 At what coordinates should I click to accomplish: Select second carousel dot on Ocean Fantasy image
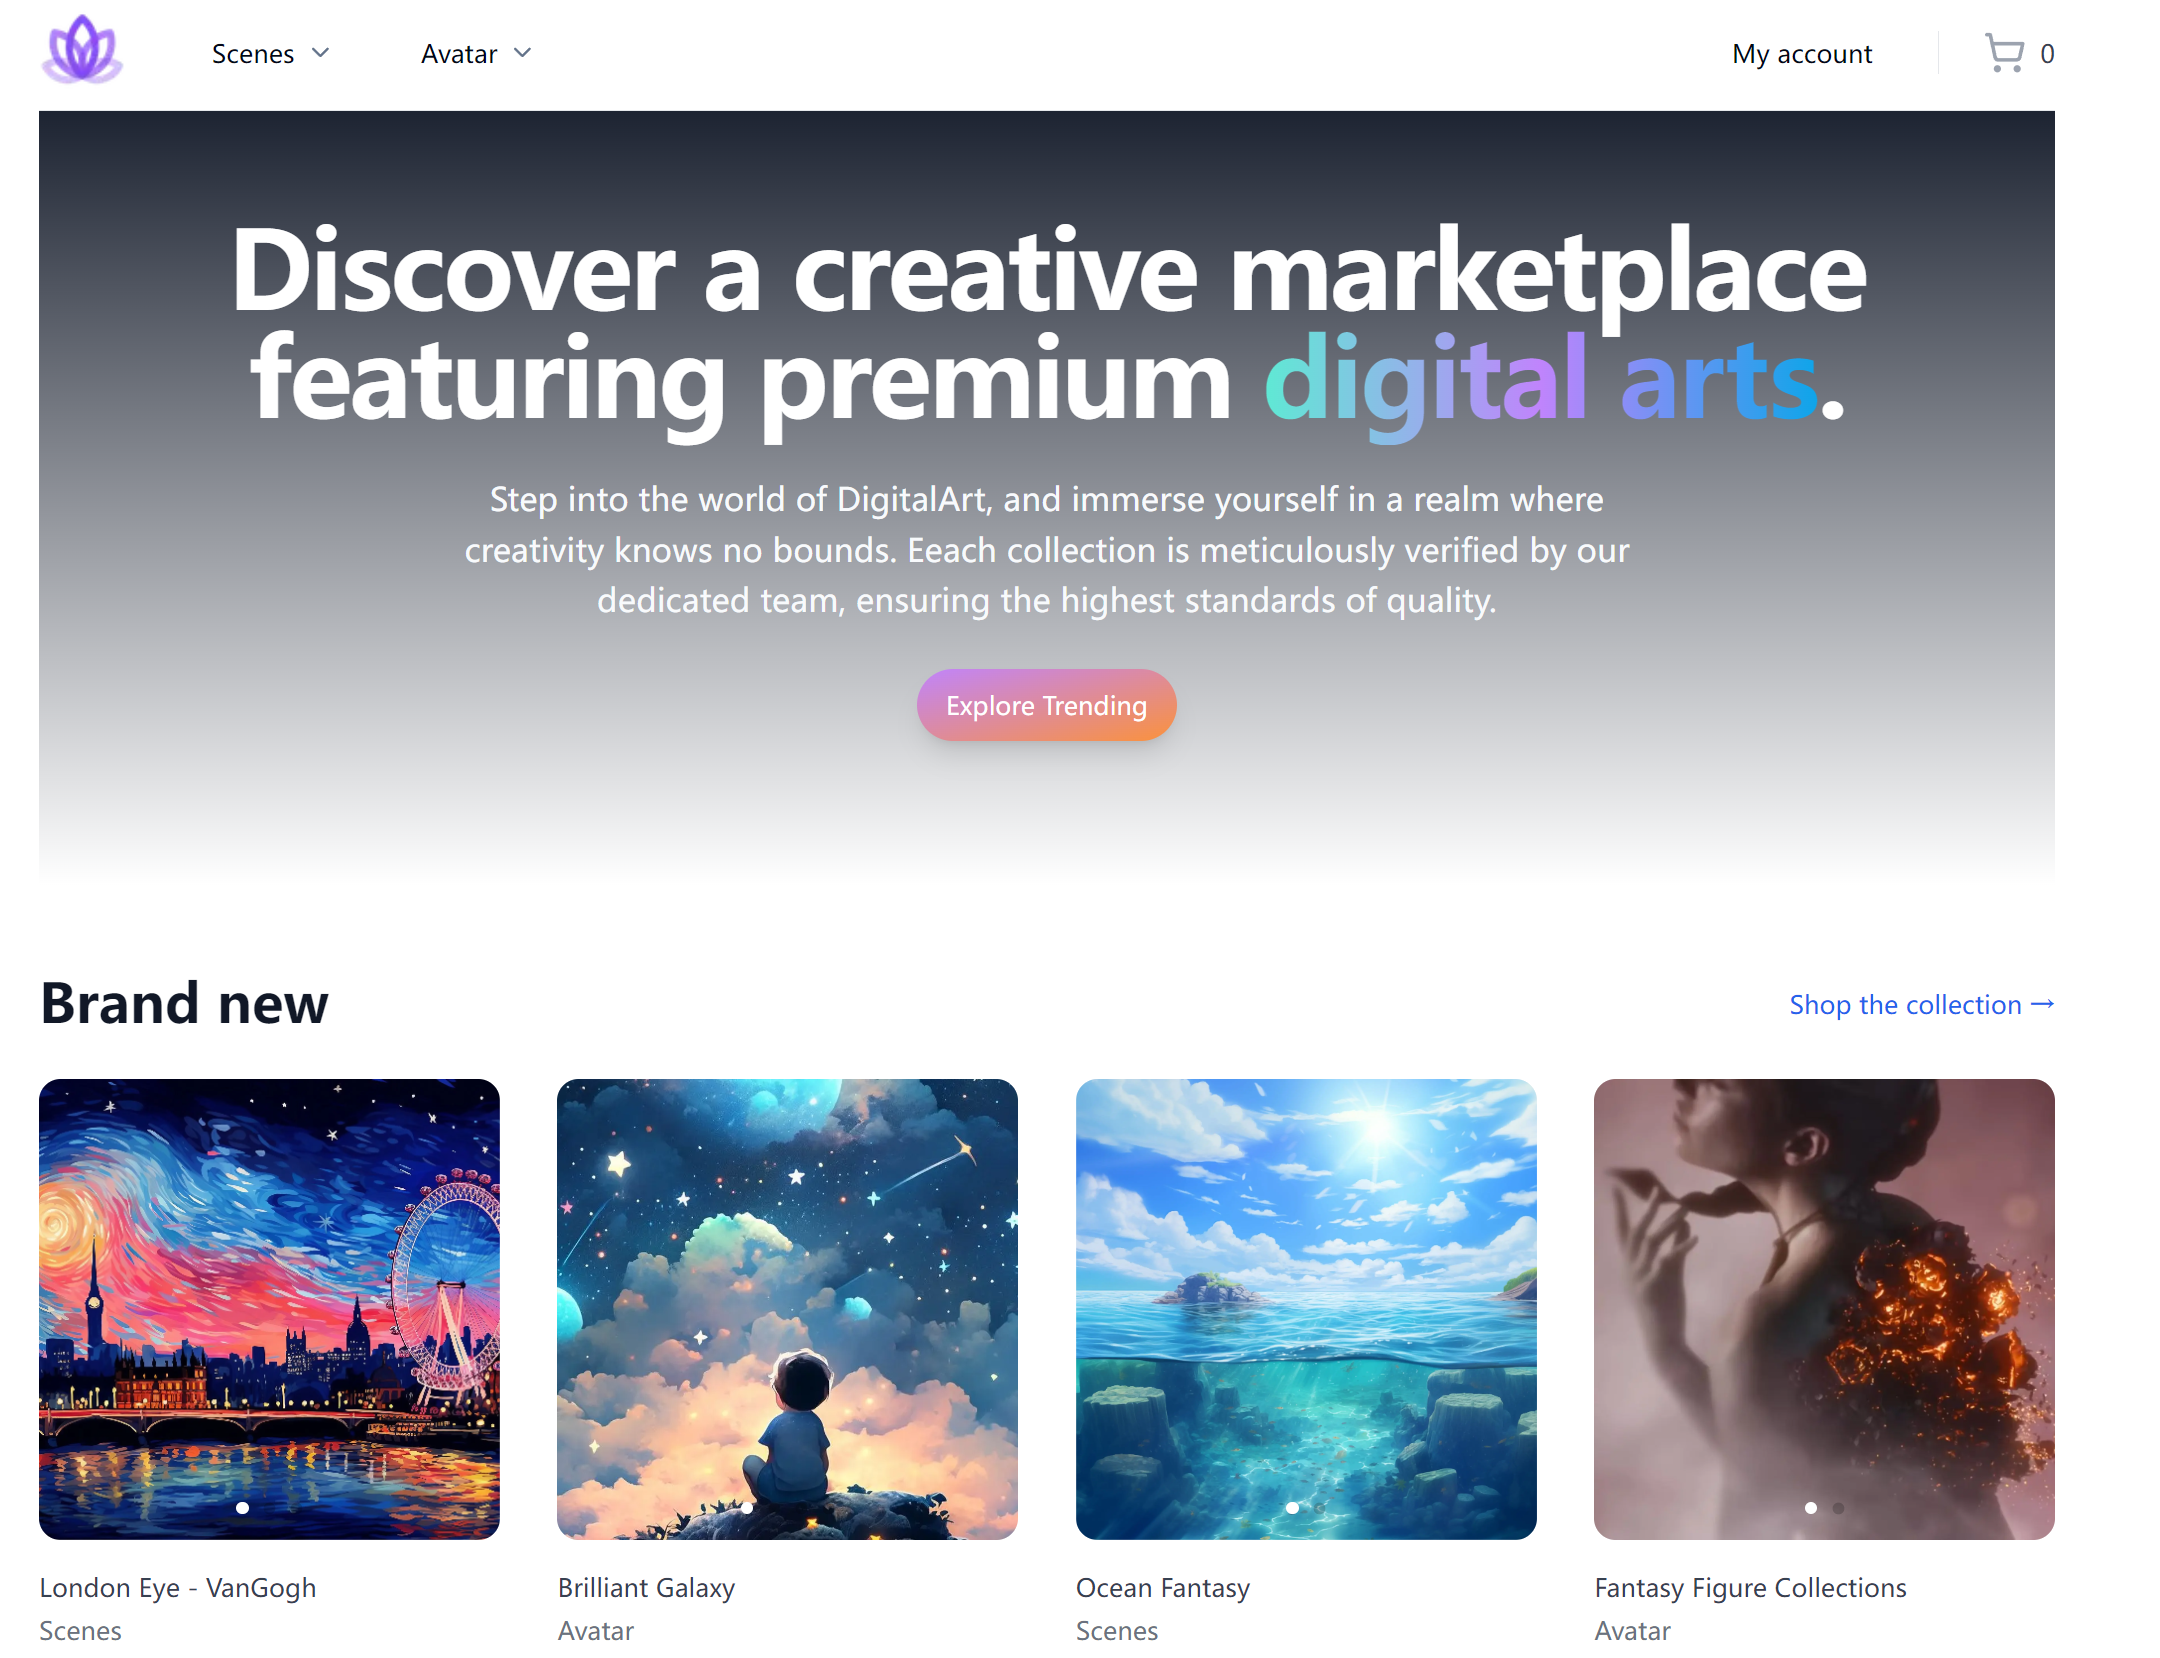(1320, 1508)
